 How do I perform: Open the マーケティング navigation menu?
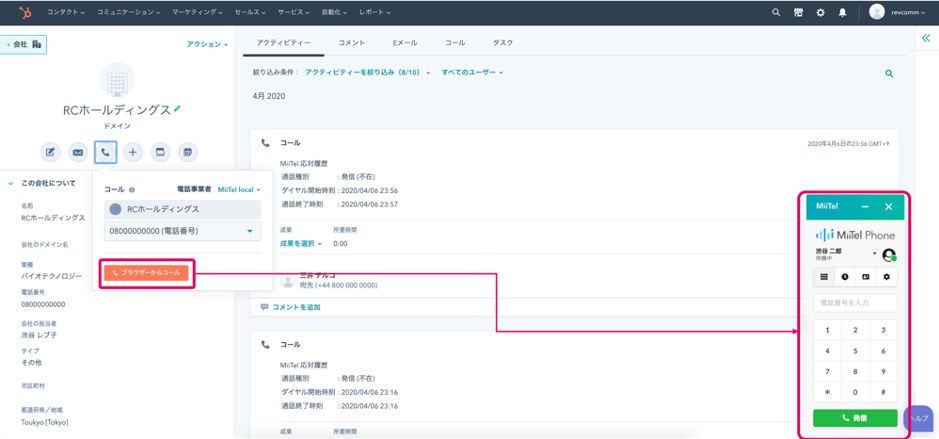tap(198, 12)
